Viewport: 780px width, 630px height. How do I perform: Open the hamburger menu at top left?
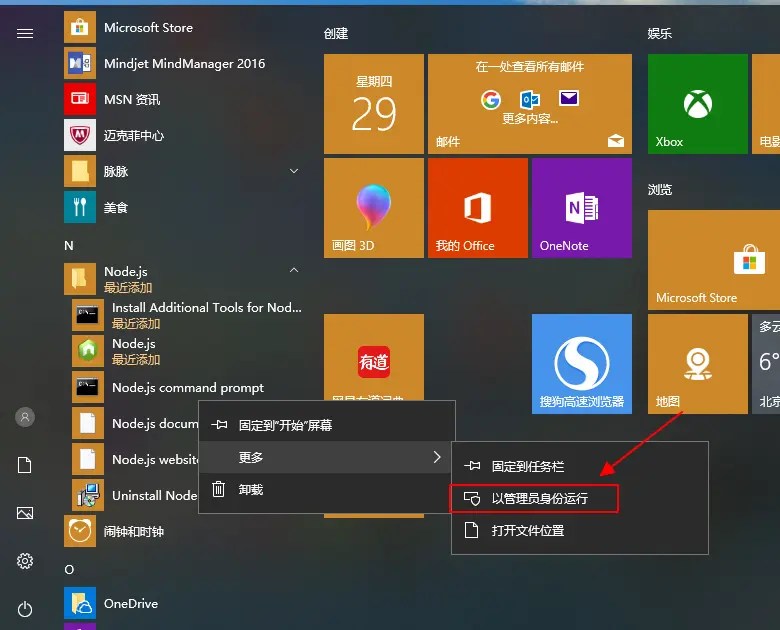click(25, 33)
